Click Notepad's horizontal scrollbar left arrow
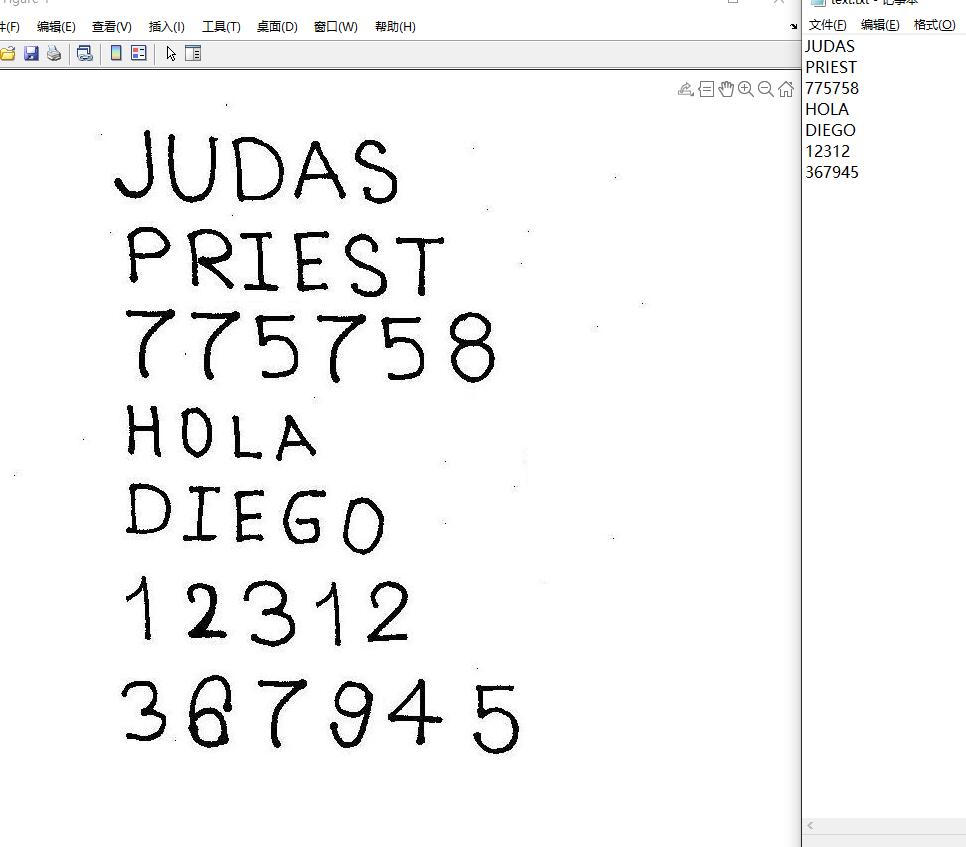 coord(810,826)
